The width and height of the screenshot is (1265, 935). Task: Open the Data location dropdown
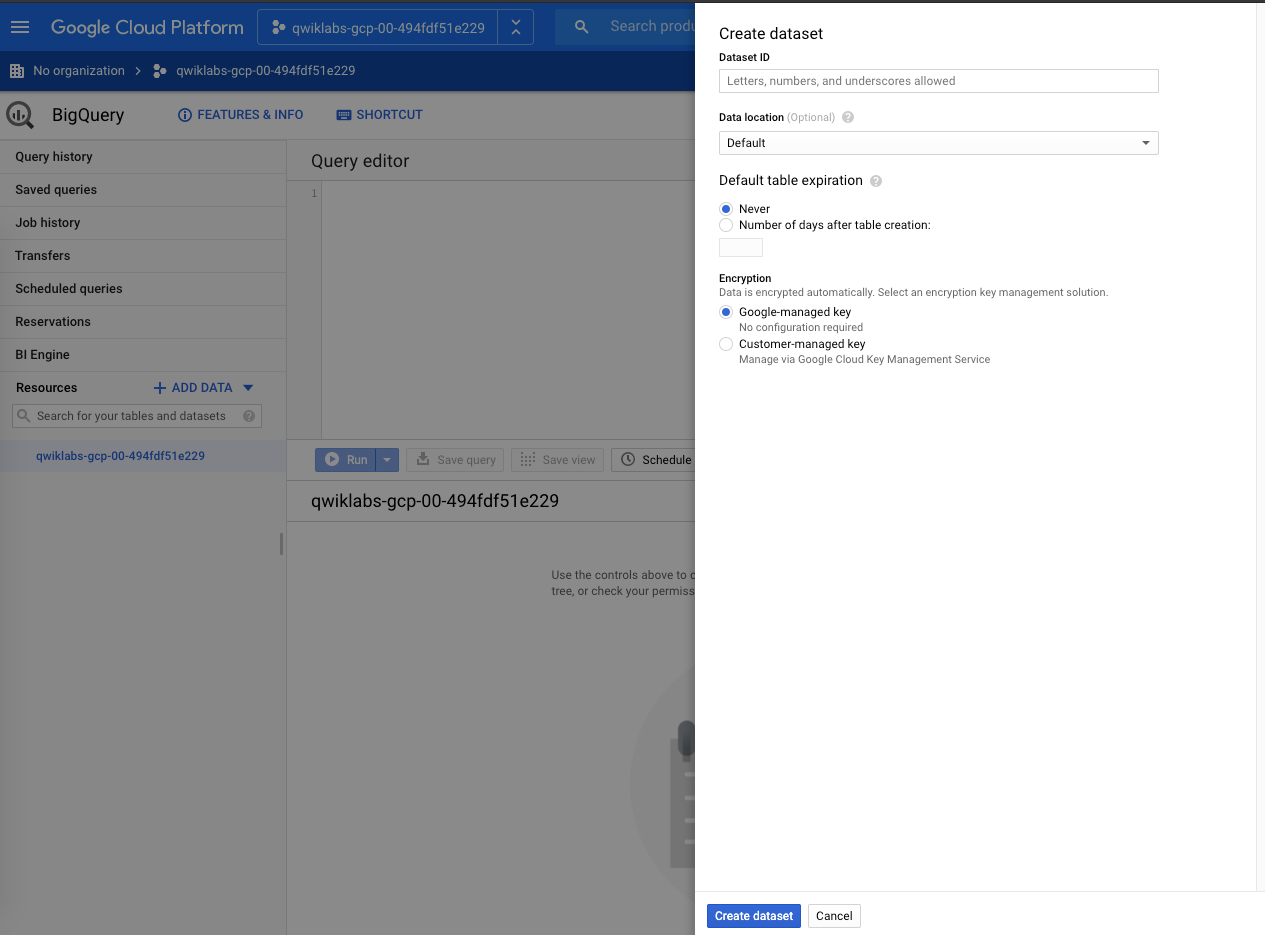(938, 143)
